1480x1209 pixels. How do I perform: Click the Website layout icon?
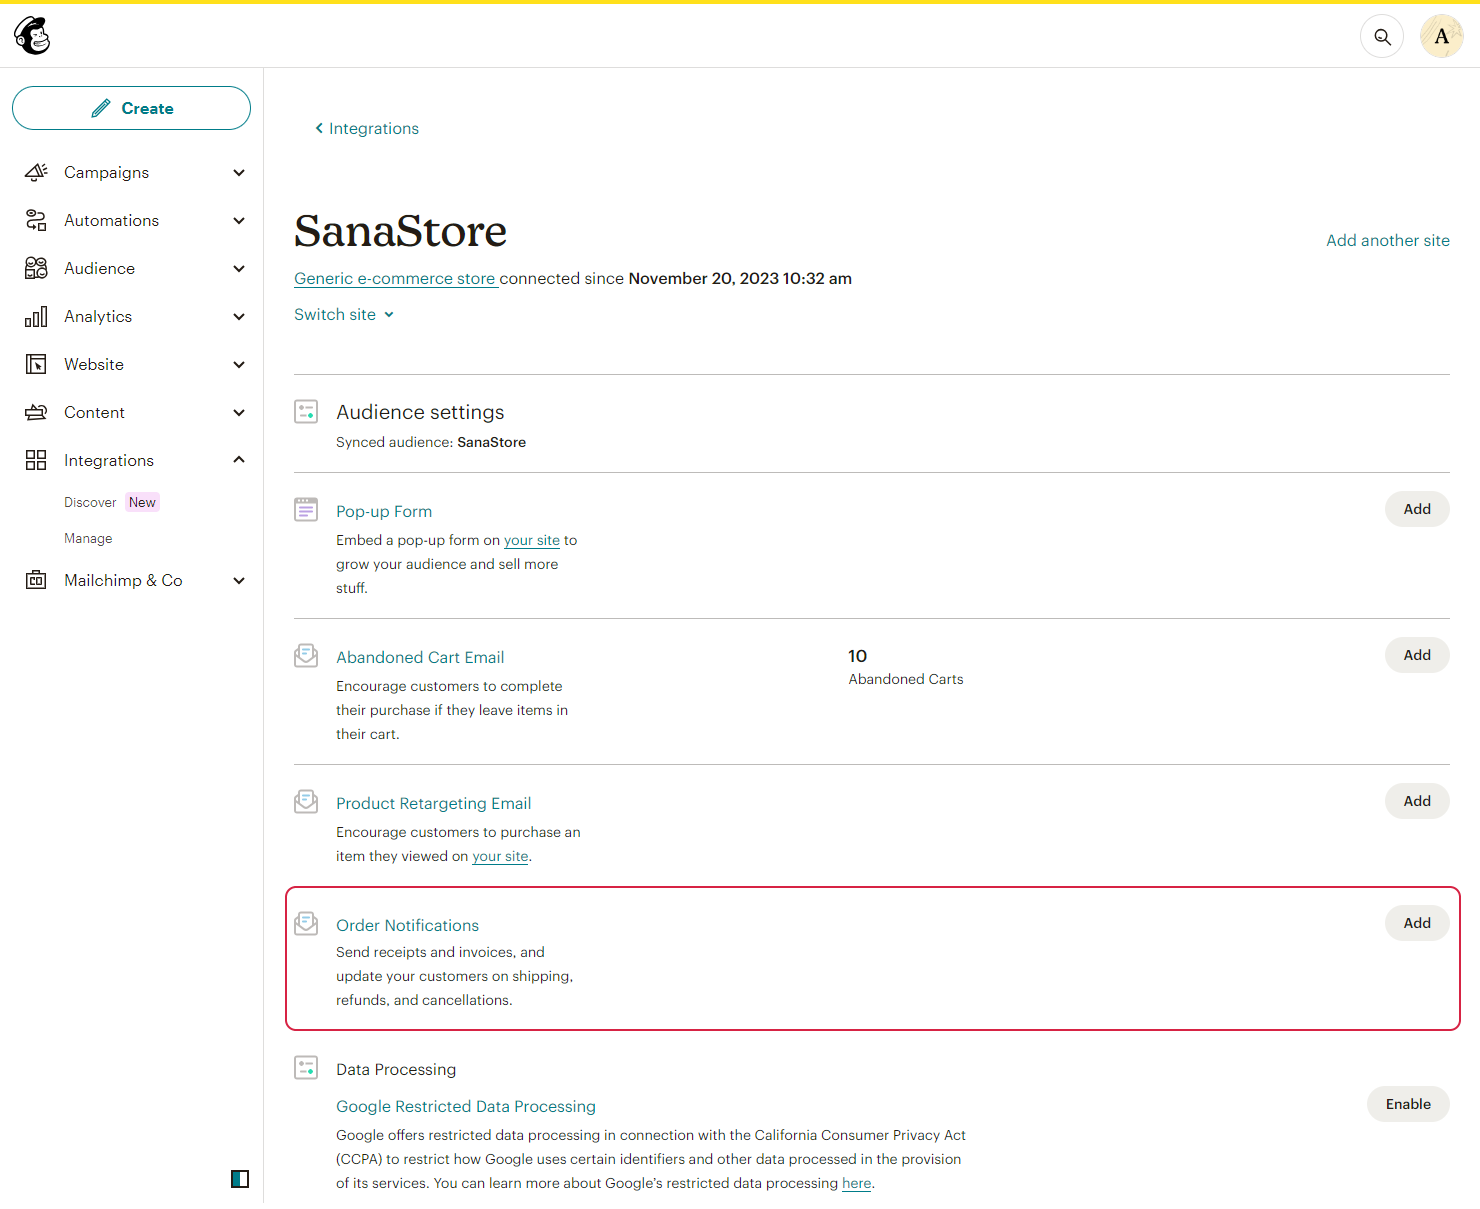coord(36,364)
